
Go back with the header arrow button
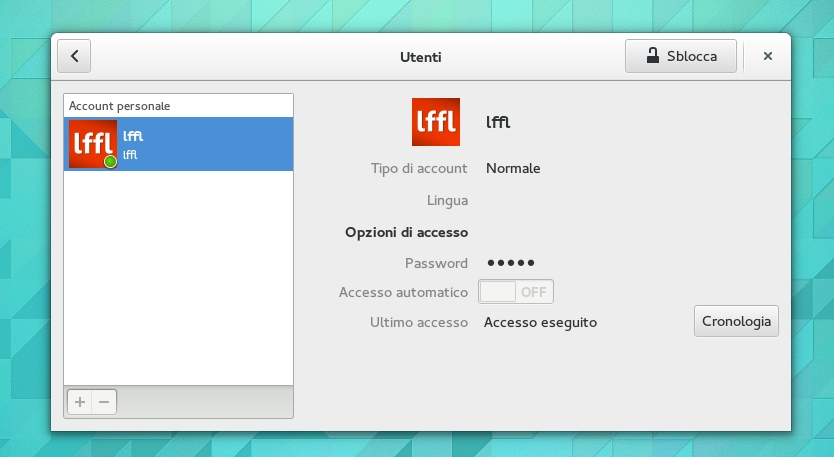pyautogui.click(x=74, y=56)
